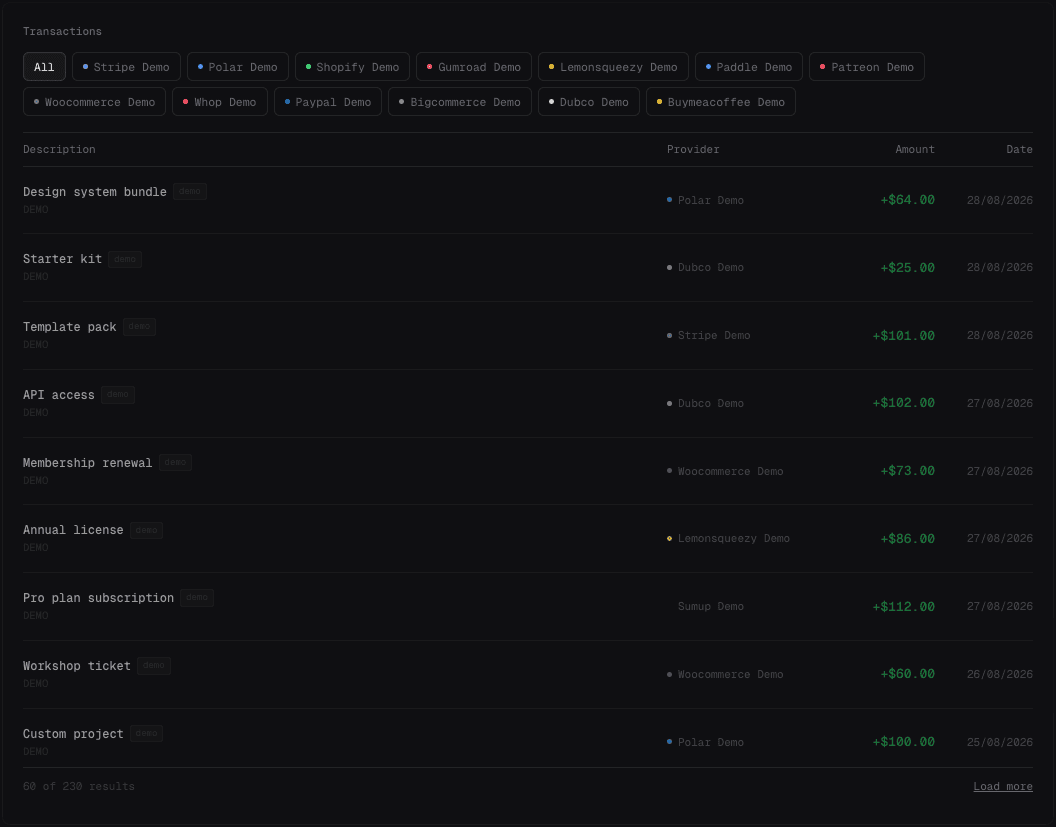Viewport: 1056px width, 827px height.
Task: Select the Membership renewal transaction
Action: (88, 463)
